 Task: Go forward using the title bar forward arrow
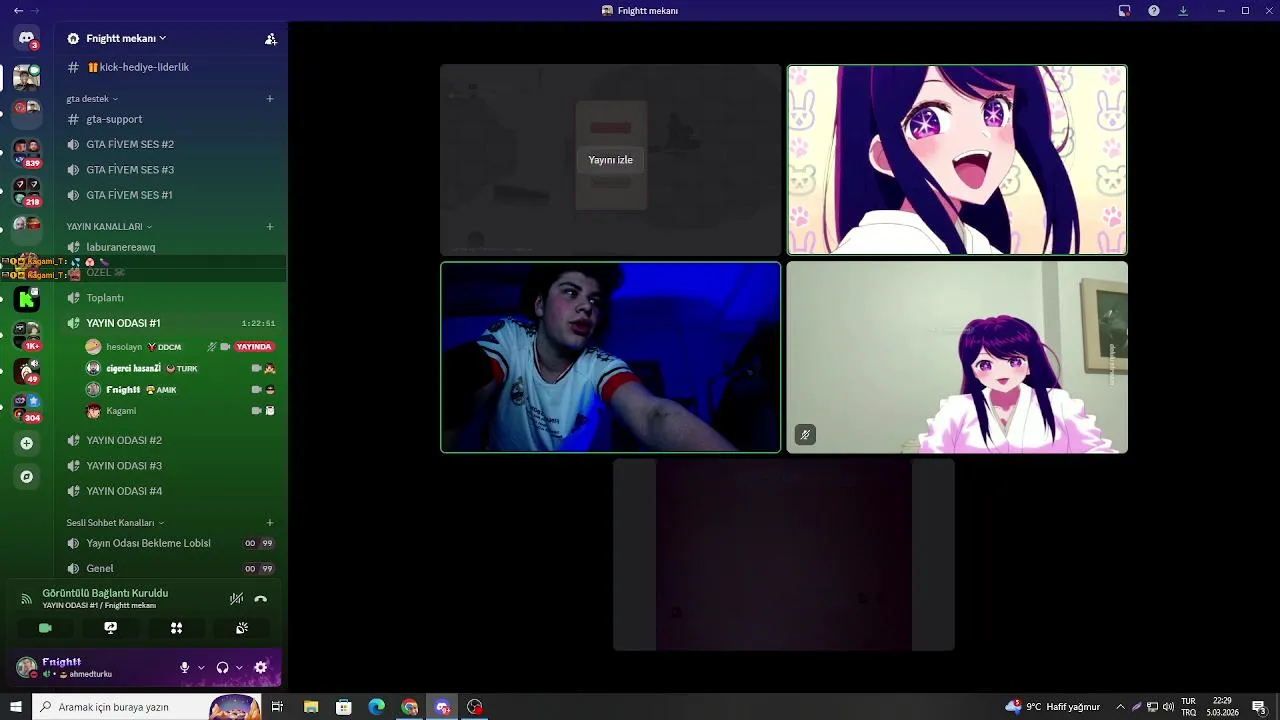[36, 11]
